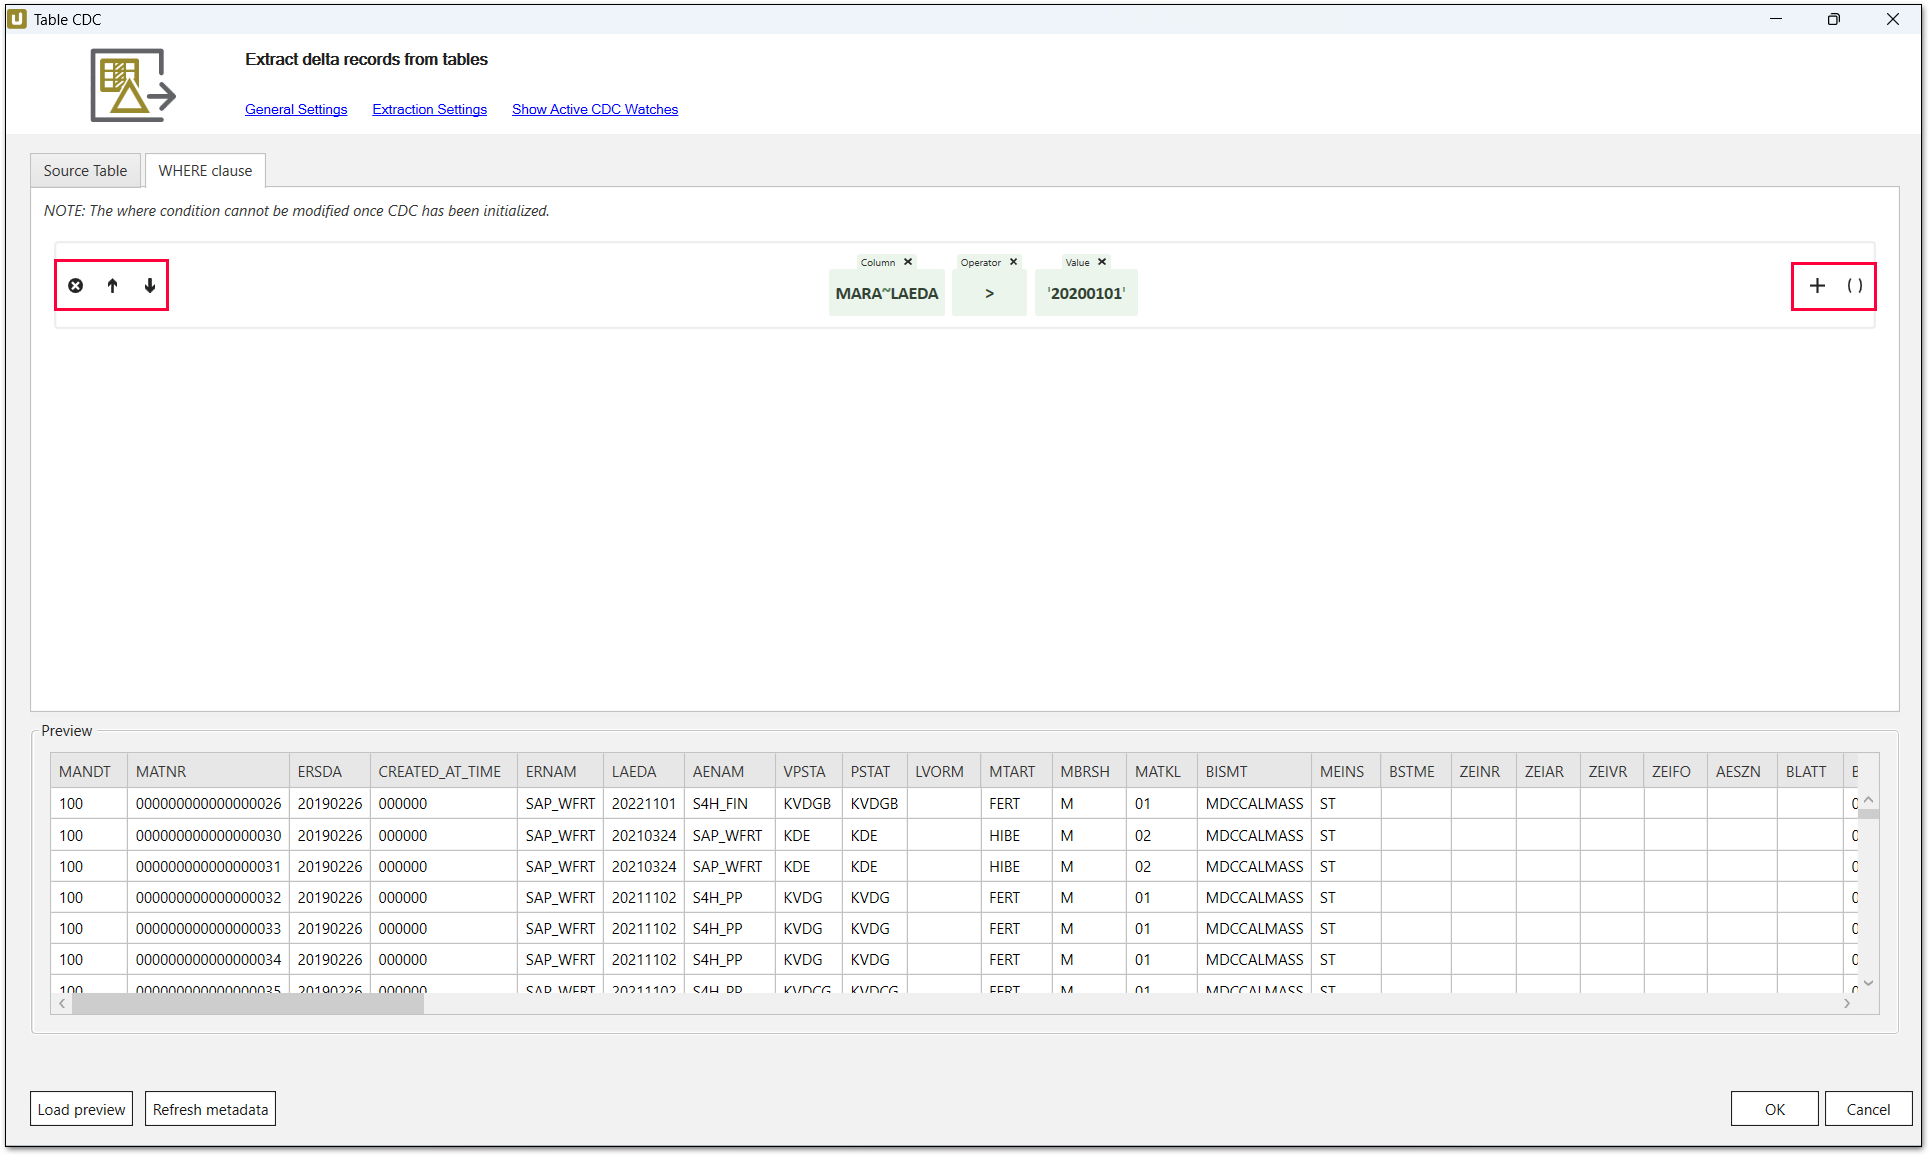Open Extraction Settings link
The height and width of the screenshot is (1156, 1930).
point(429,109)
